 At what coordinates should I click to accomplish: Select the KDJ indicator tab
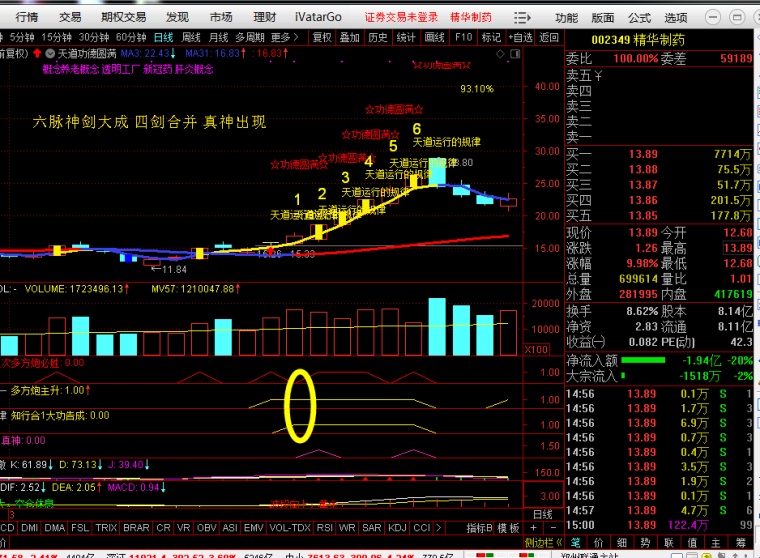click(x=396, y=527)
